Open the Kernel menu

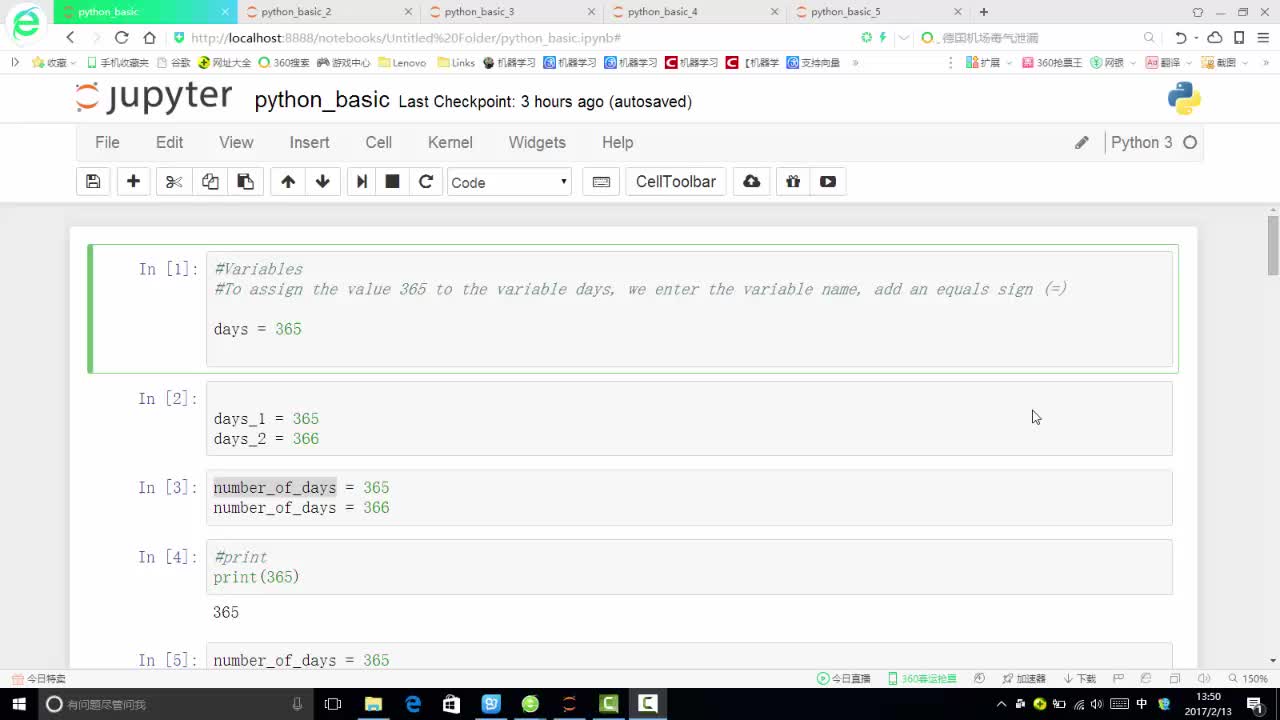pyautogui.click(x=450, y=142)
